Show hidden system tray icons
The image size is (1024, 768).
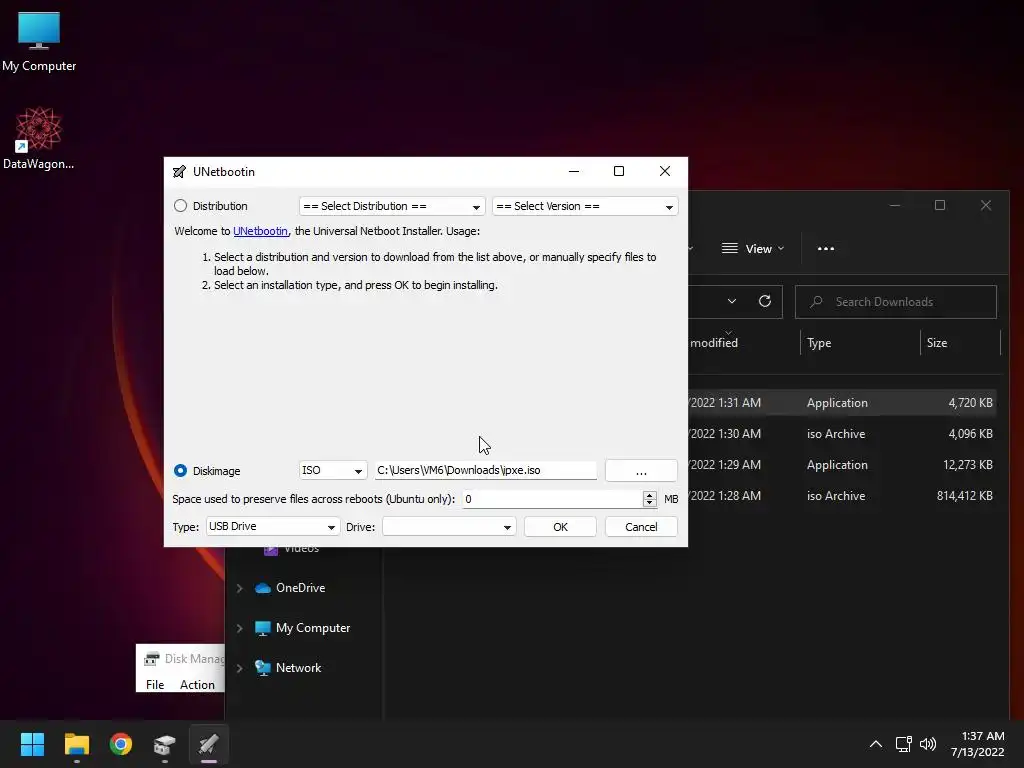coord(876,744)
